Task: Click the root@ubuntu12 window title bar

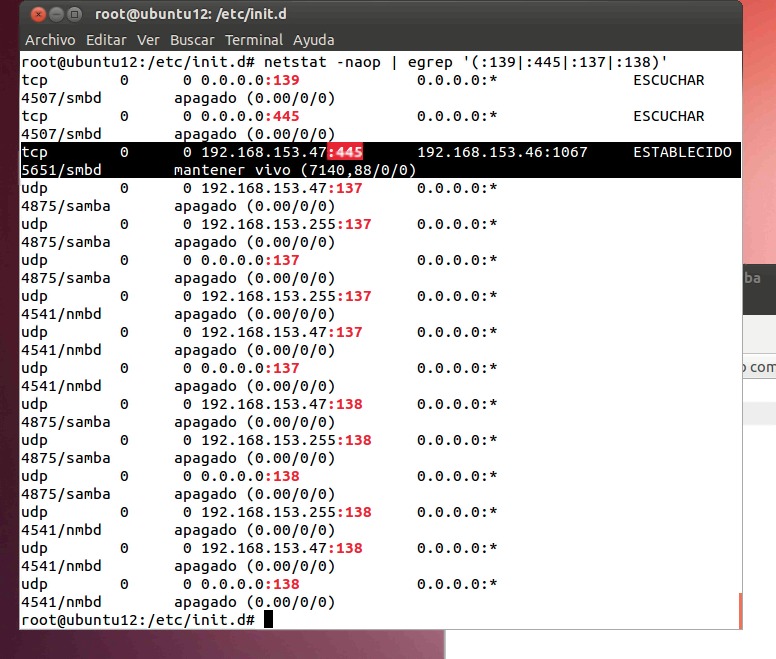Action: (x=400, y=14)
